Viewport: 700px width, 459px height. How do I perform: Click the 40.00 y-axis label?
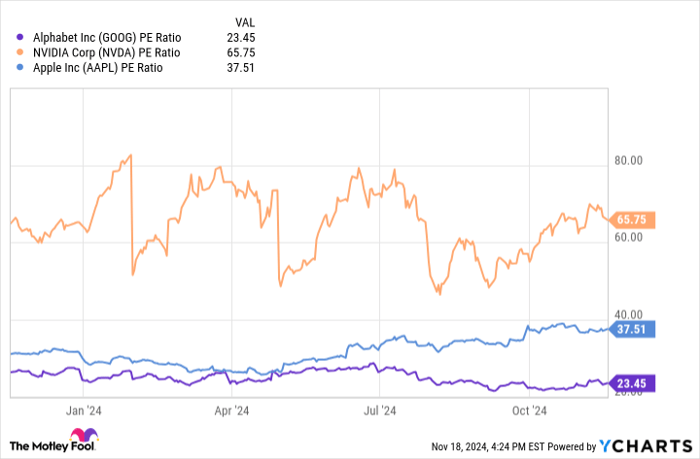coord(630,319)
